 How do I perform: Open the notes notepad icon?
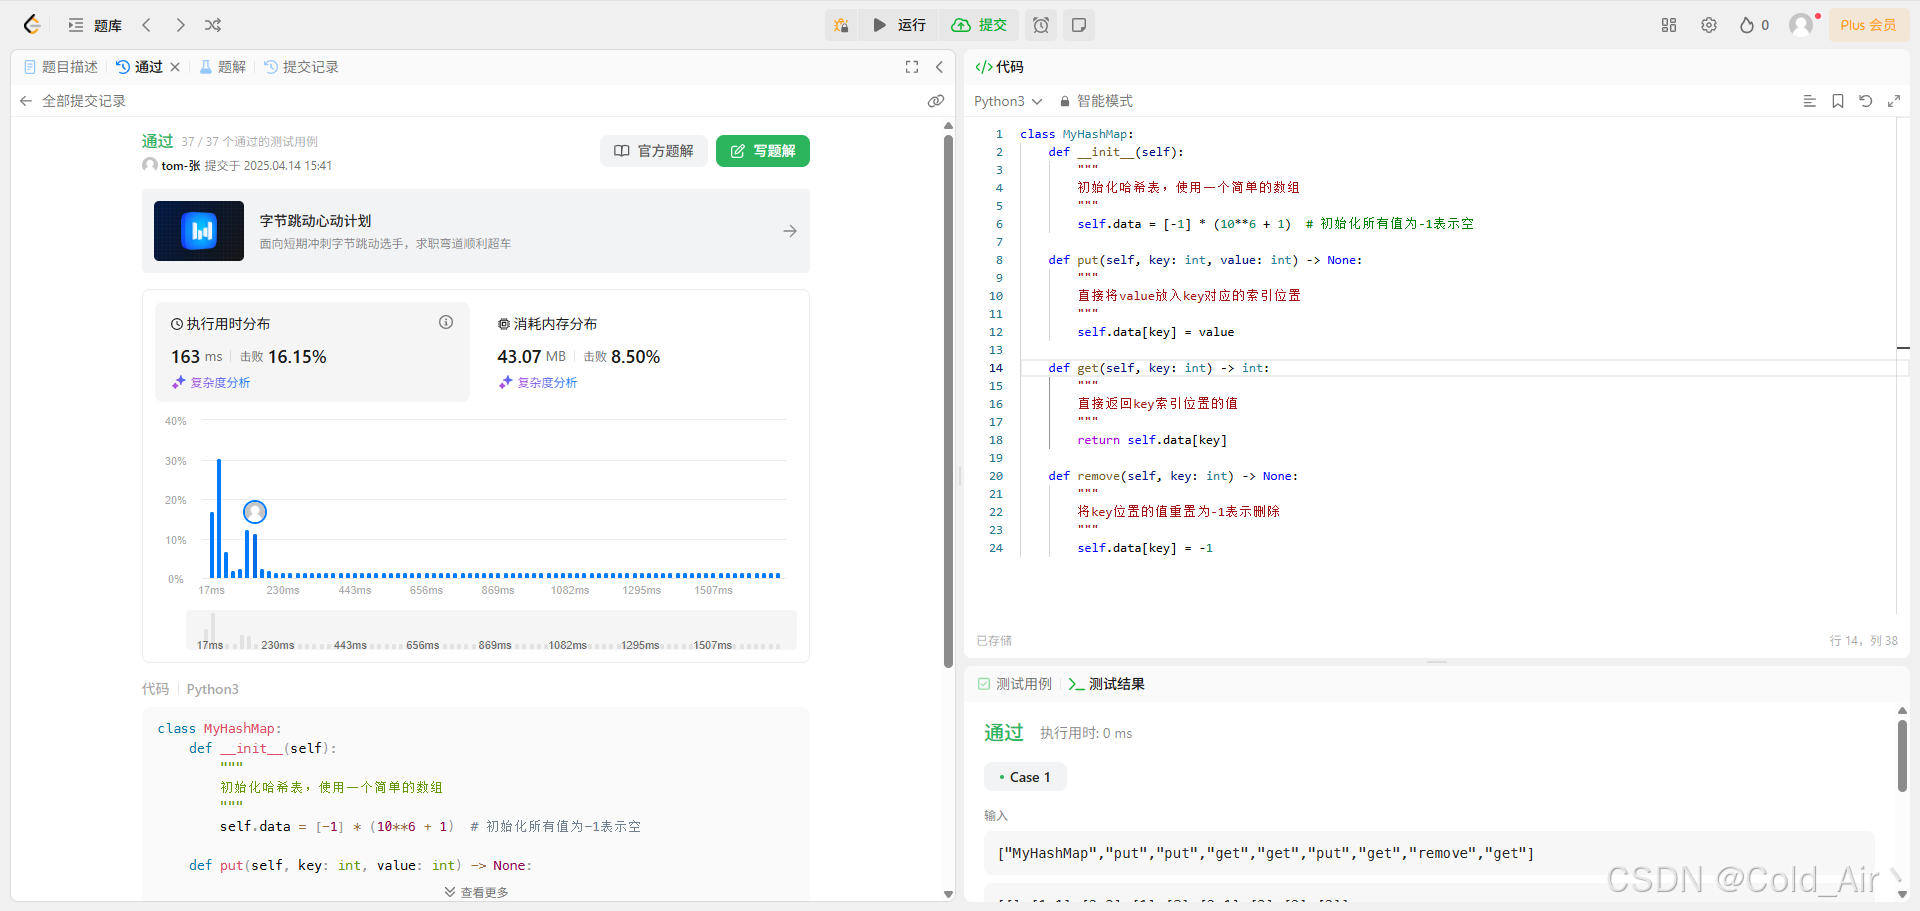pyautogui.click(x=1078, y=25)
